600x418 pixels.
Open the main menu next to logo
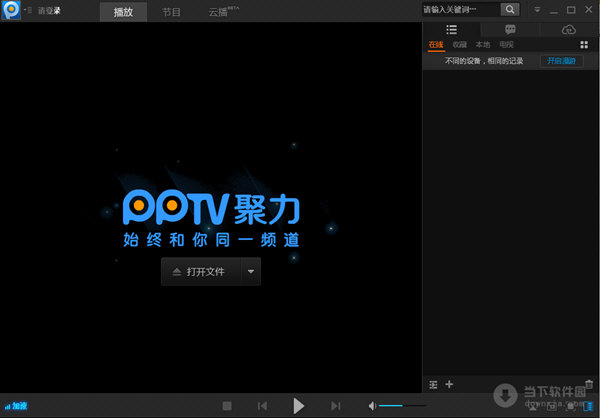(28, 10)
